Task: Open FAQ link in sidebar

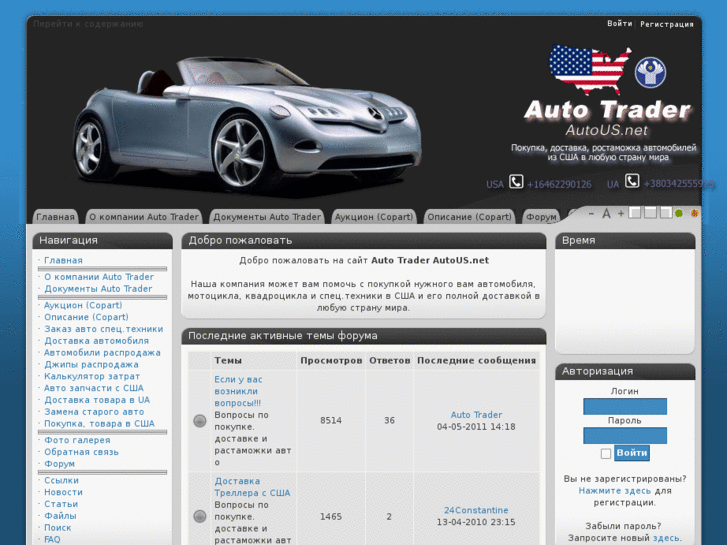Action: coord(52,539)
